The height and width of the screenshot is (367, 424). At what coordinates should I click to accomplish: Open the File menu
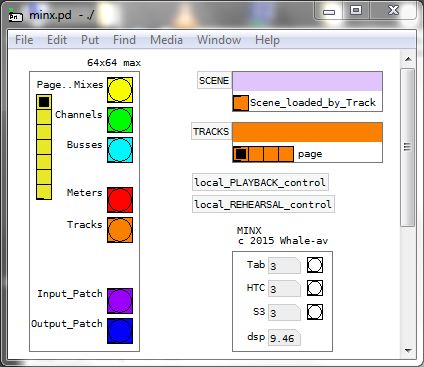click(x=24, y=40)
